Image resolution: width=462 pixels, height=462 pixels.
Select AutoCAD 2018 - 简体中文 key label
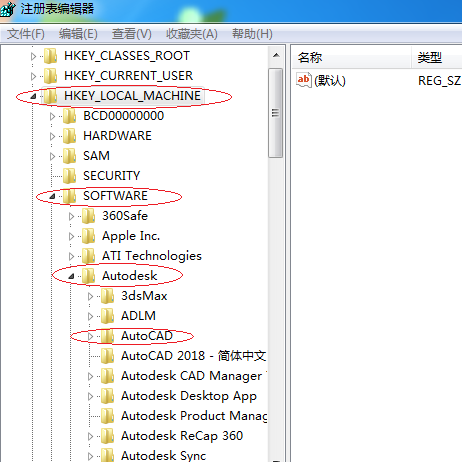[193, 356]
